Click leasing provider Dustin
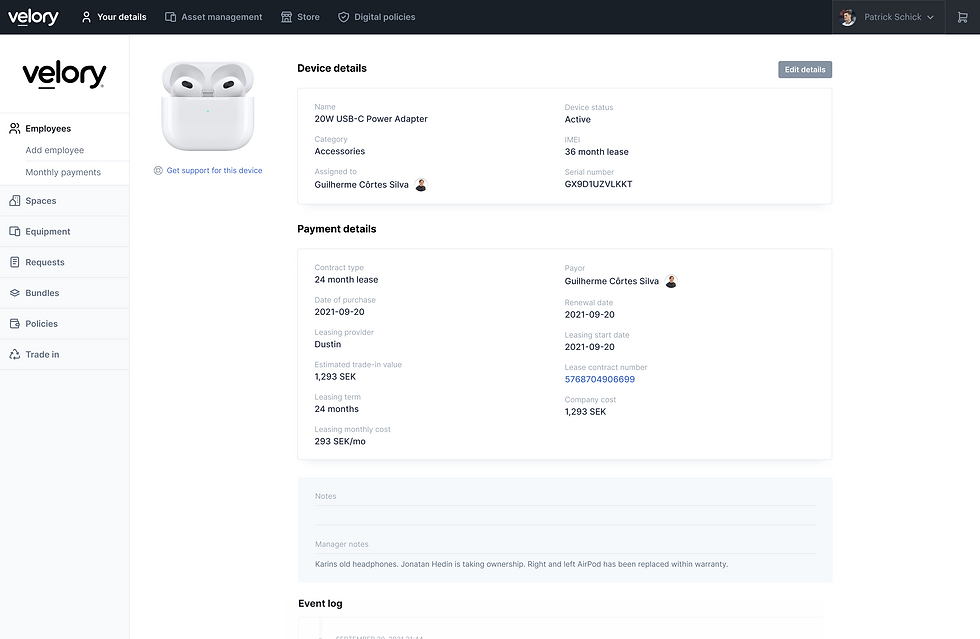 (328, 345)
